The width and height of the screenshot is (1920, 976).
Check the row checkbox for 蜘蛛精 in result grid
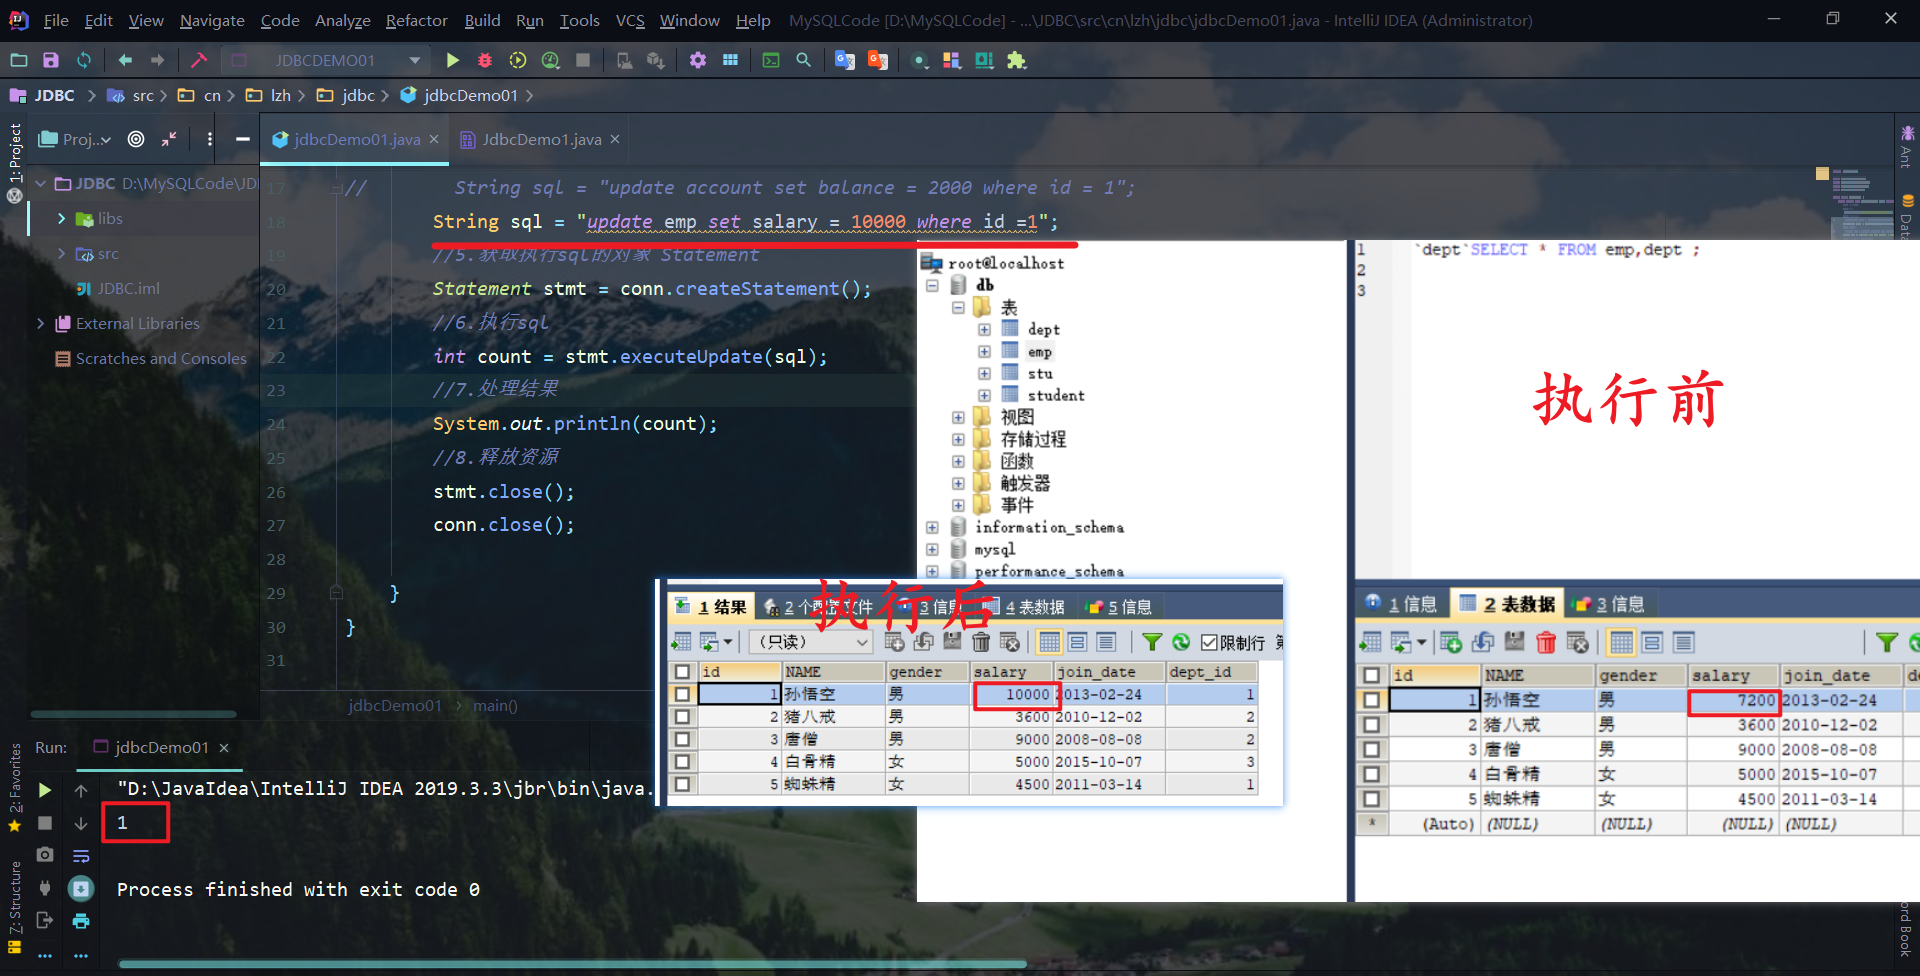pyautogui.click(x=682, y=784)
